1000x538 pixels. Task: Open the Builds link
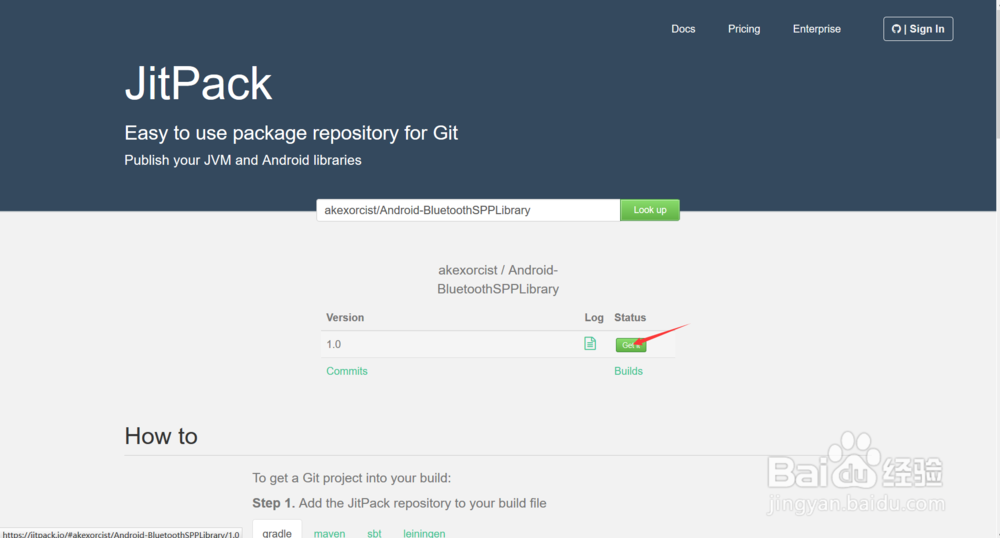[x=628, y=371]
